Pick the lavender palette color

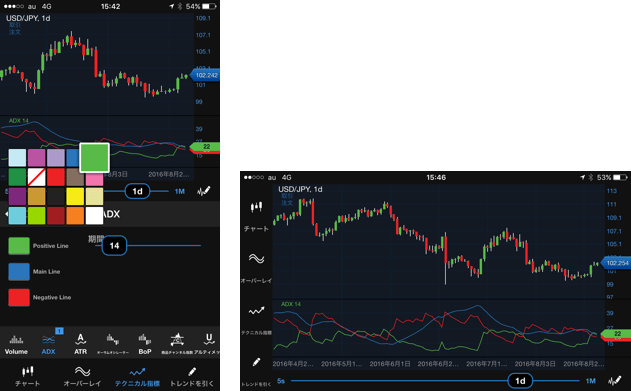(x=56, y=158)
